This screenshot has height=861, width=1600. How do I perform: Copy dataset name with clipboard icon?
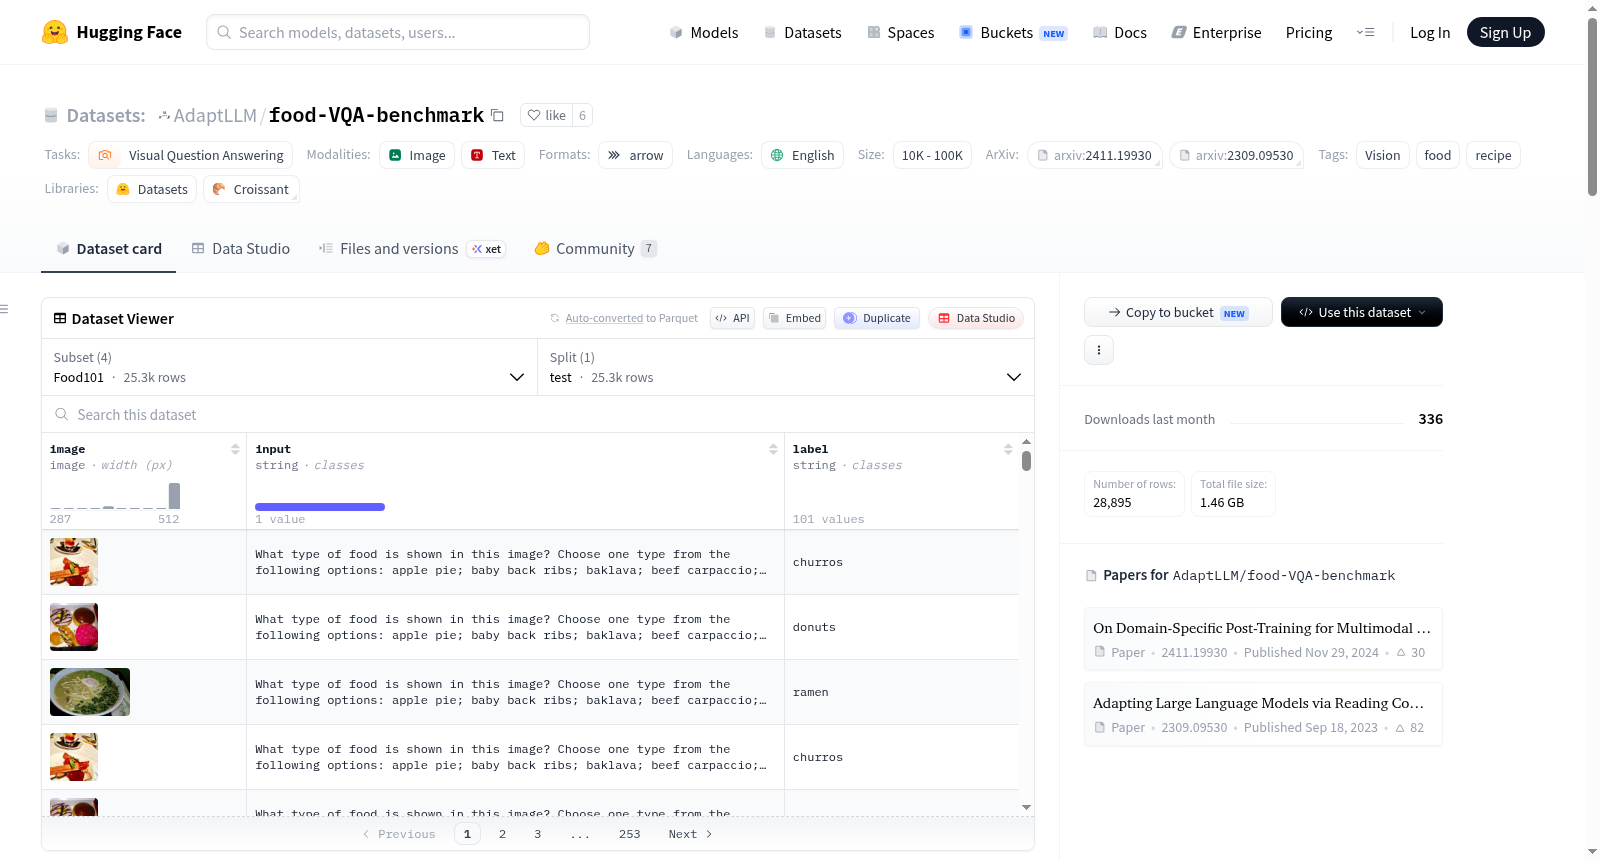point(497,115)
